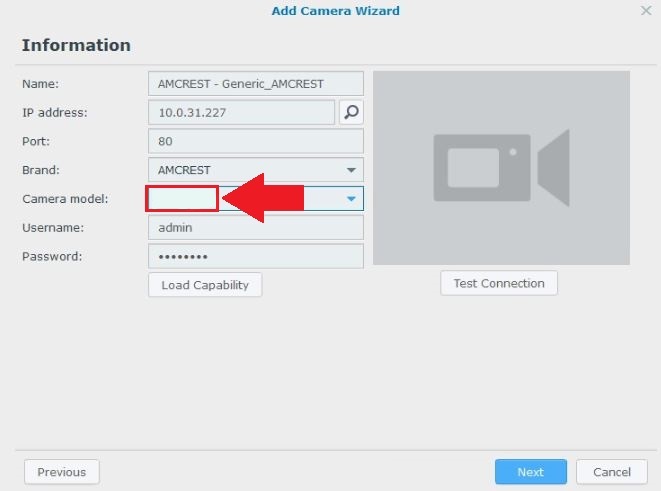Click the Name input field
Image resolution: width=661 pixels, height=491 pixels.
point(255,83)
